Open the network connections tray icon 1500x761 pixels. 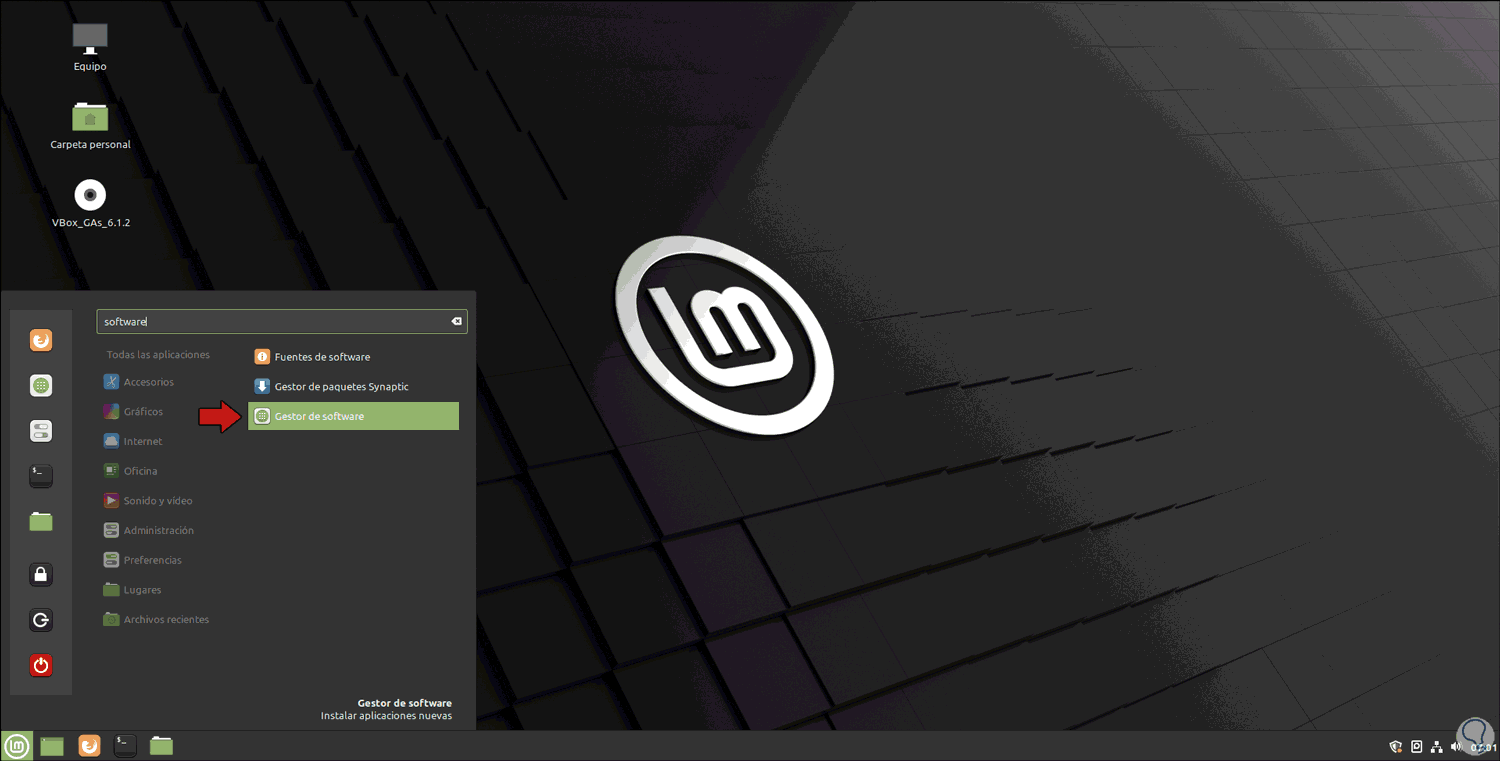coord(1437,747)
